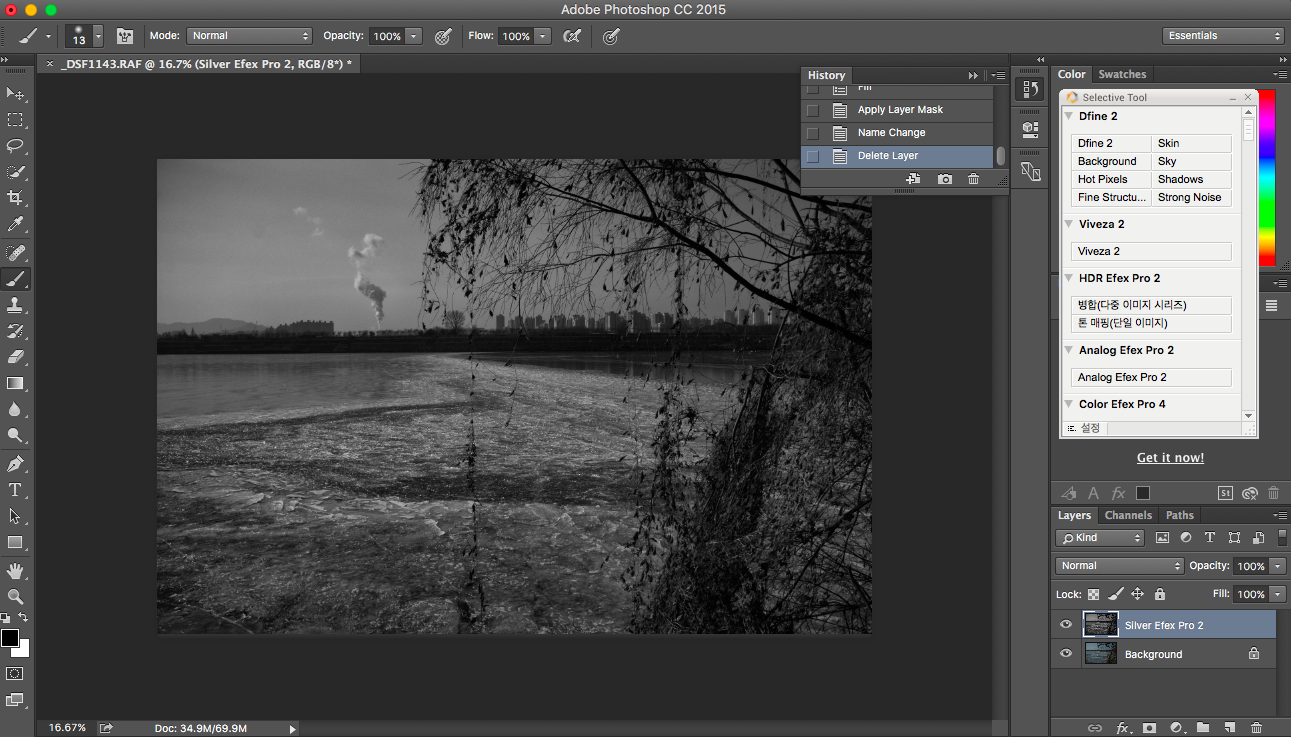Open the layer Kind filter dropdown
Viewport: 1291px width, 737px height.
pos(1100,538)
